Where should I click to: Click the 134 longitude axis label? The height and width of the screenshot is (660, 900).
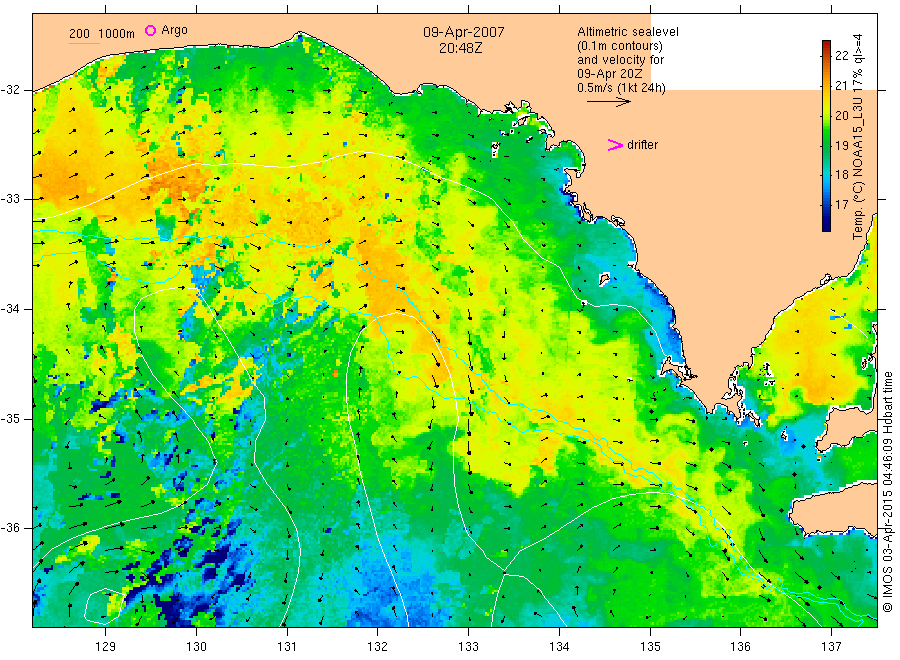coord(559,647)
